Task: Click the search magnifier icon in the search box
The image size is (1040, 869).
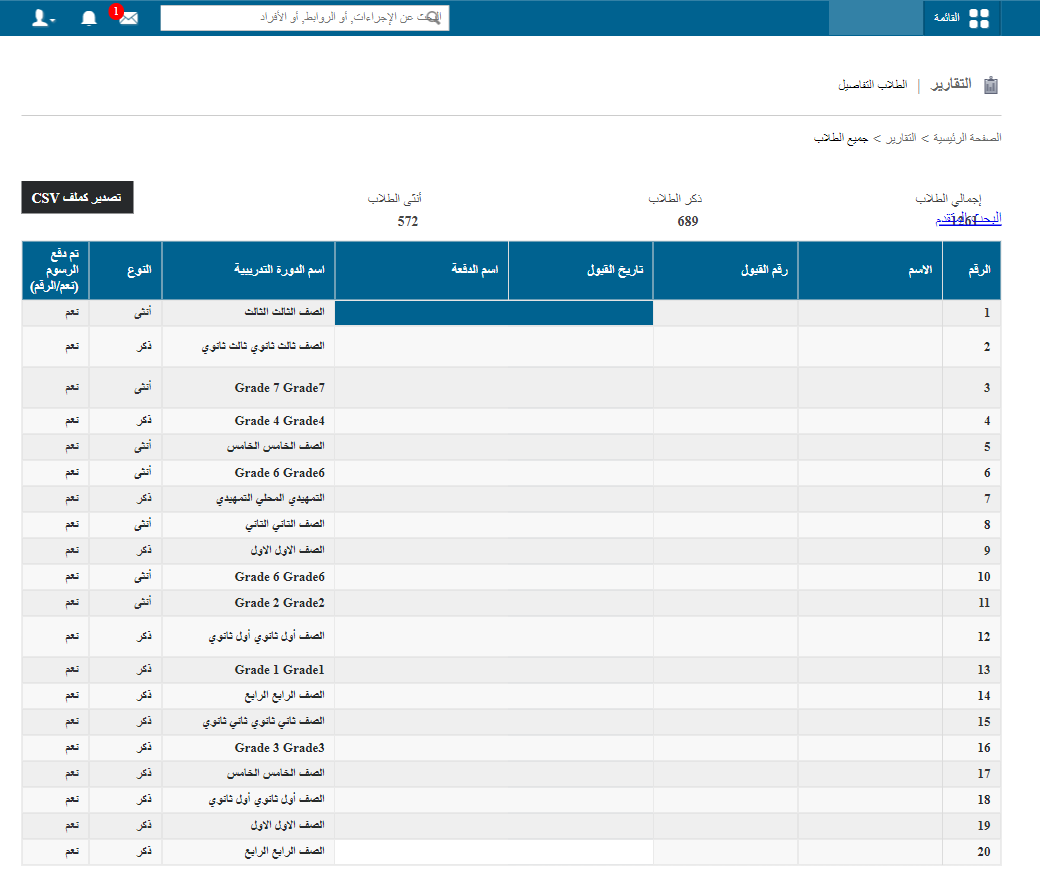Action: point(433,18)
